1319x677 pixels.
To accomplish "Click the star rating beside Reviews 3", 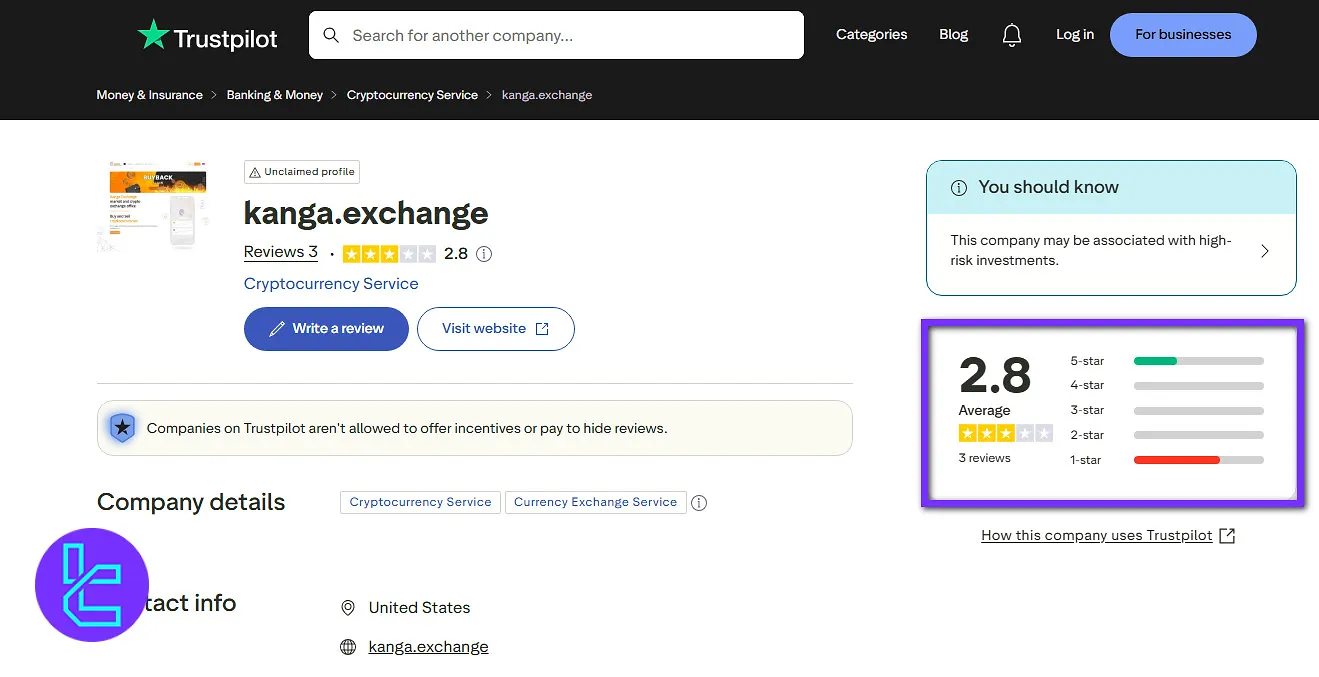I will (x=389, y=254).
